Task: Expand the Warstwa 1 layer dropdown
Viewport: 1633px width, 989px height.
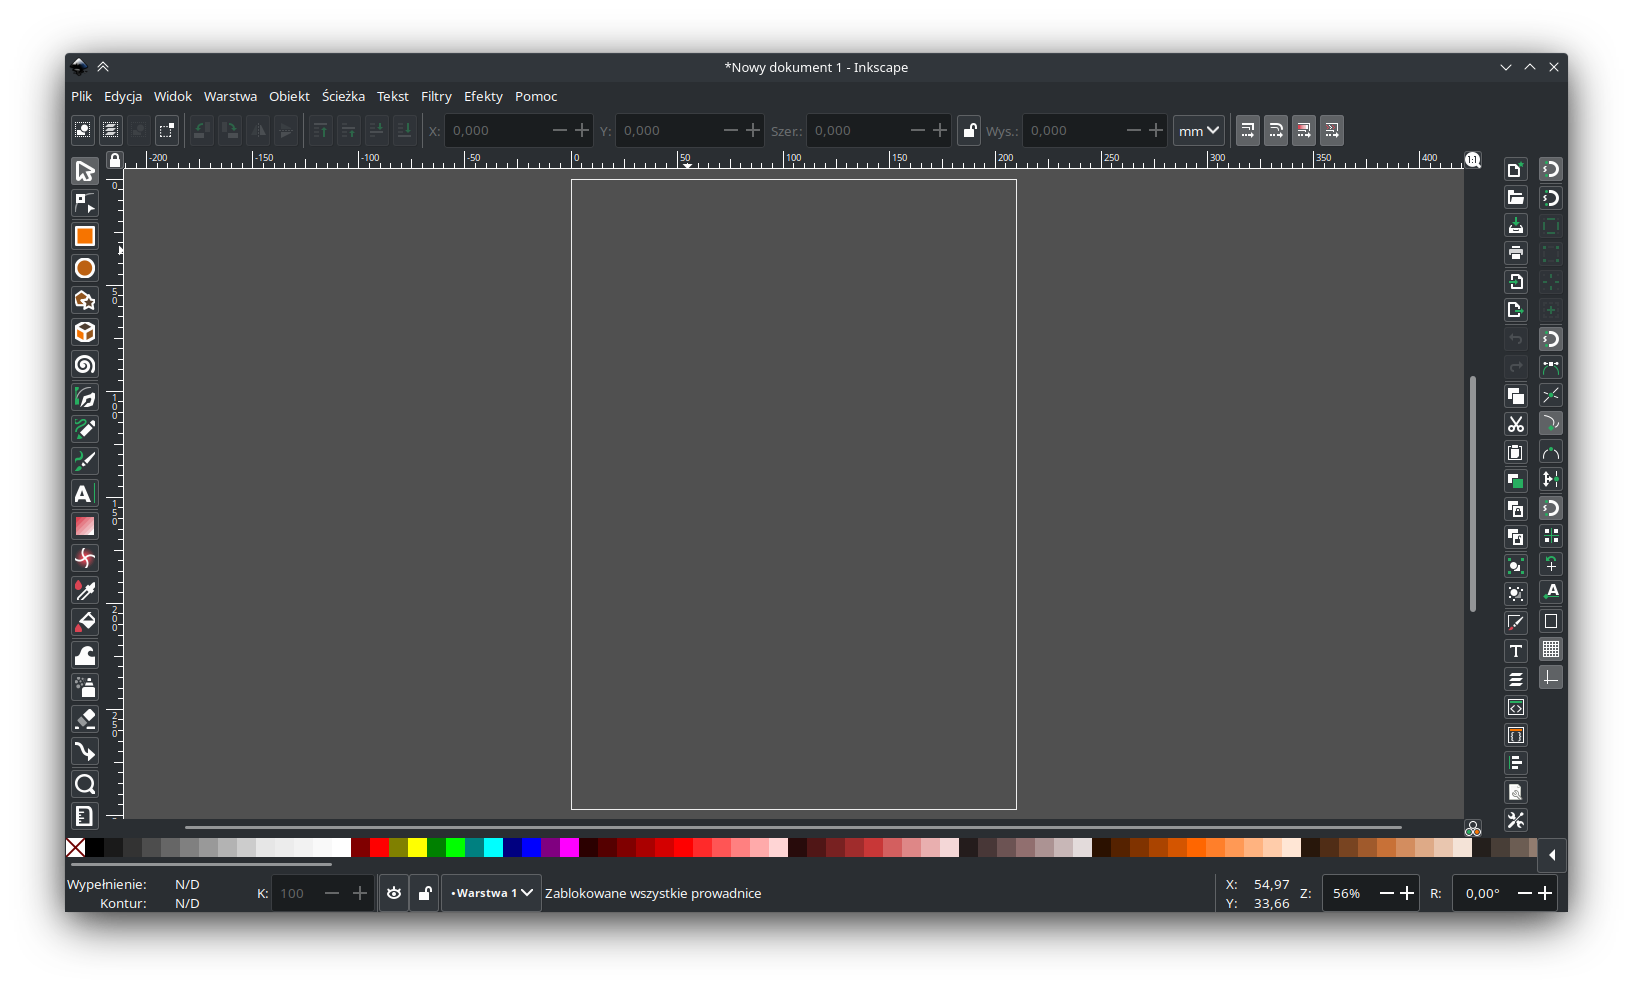Action: click(492, 893)
